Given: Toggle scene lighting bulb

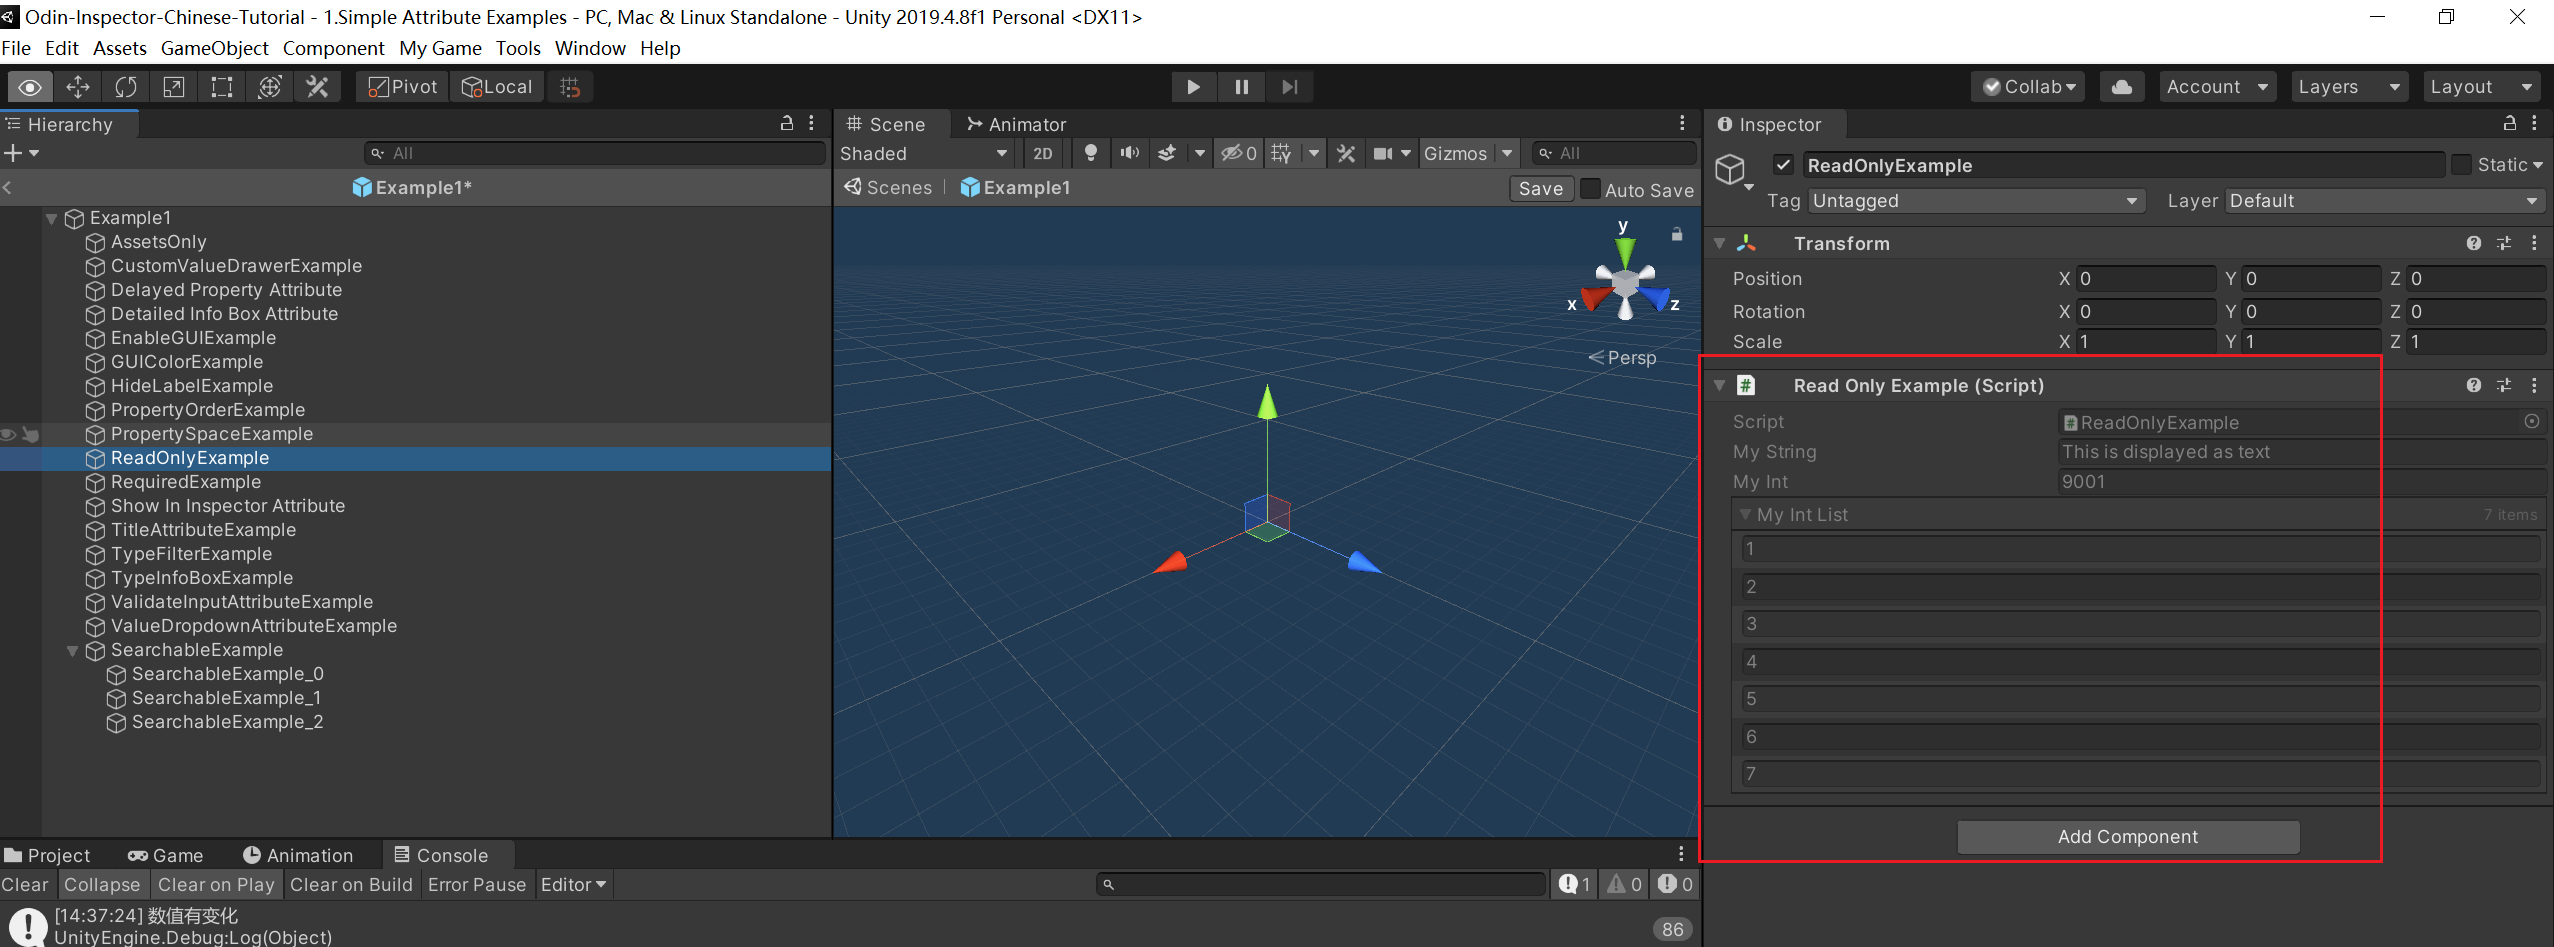Looking at the screenshot, I should tap(1091, 153).
